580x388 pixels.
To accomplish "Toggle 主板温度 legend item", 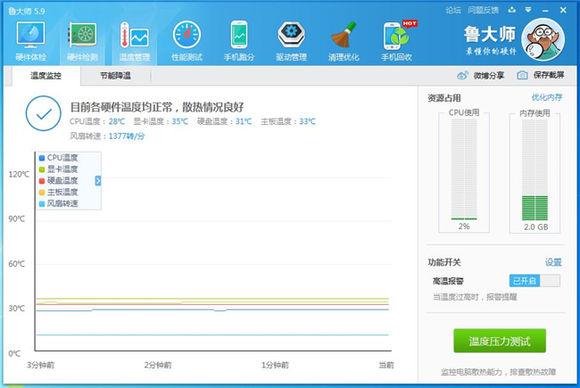I will click(x=58, y=192).
